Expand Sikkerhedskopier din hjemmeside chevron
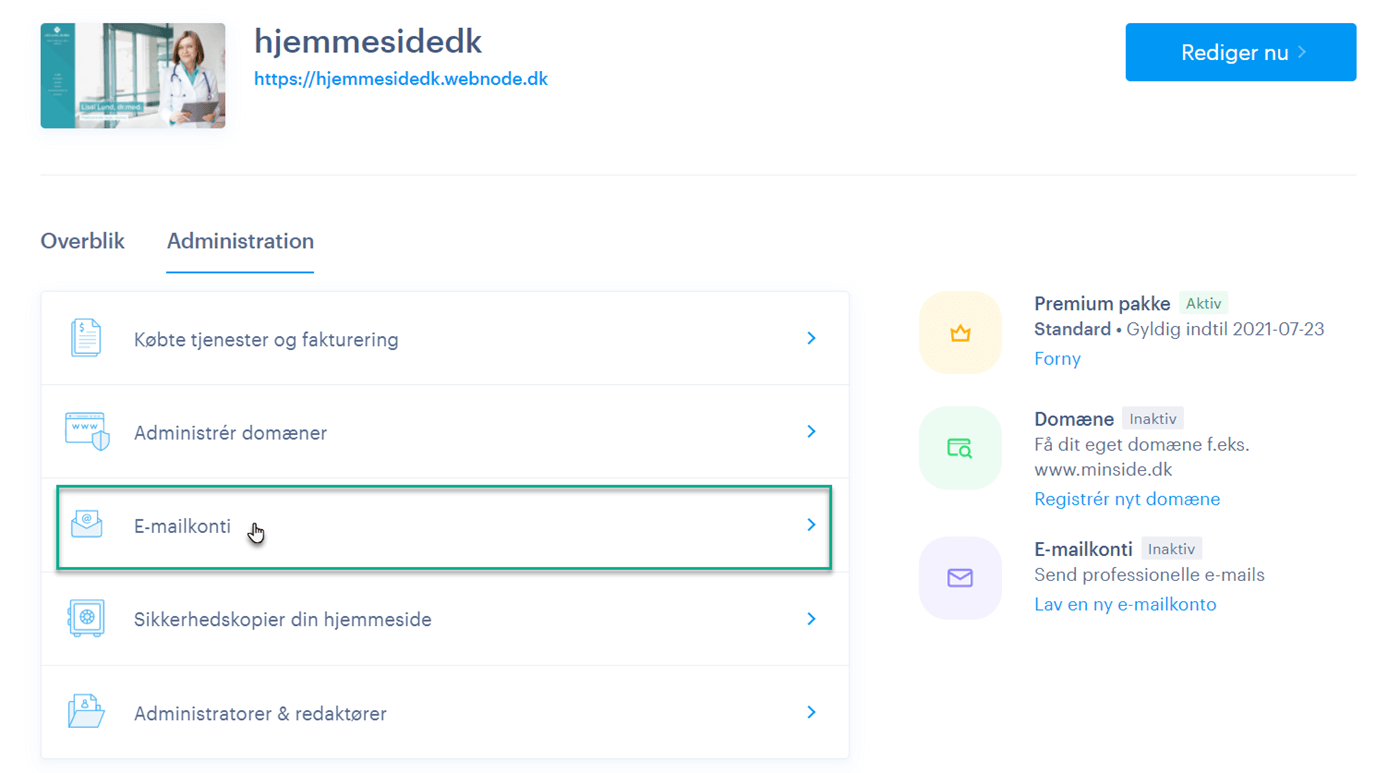 (811, 619)
